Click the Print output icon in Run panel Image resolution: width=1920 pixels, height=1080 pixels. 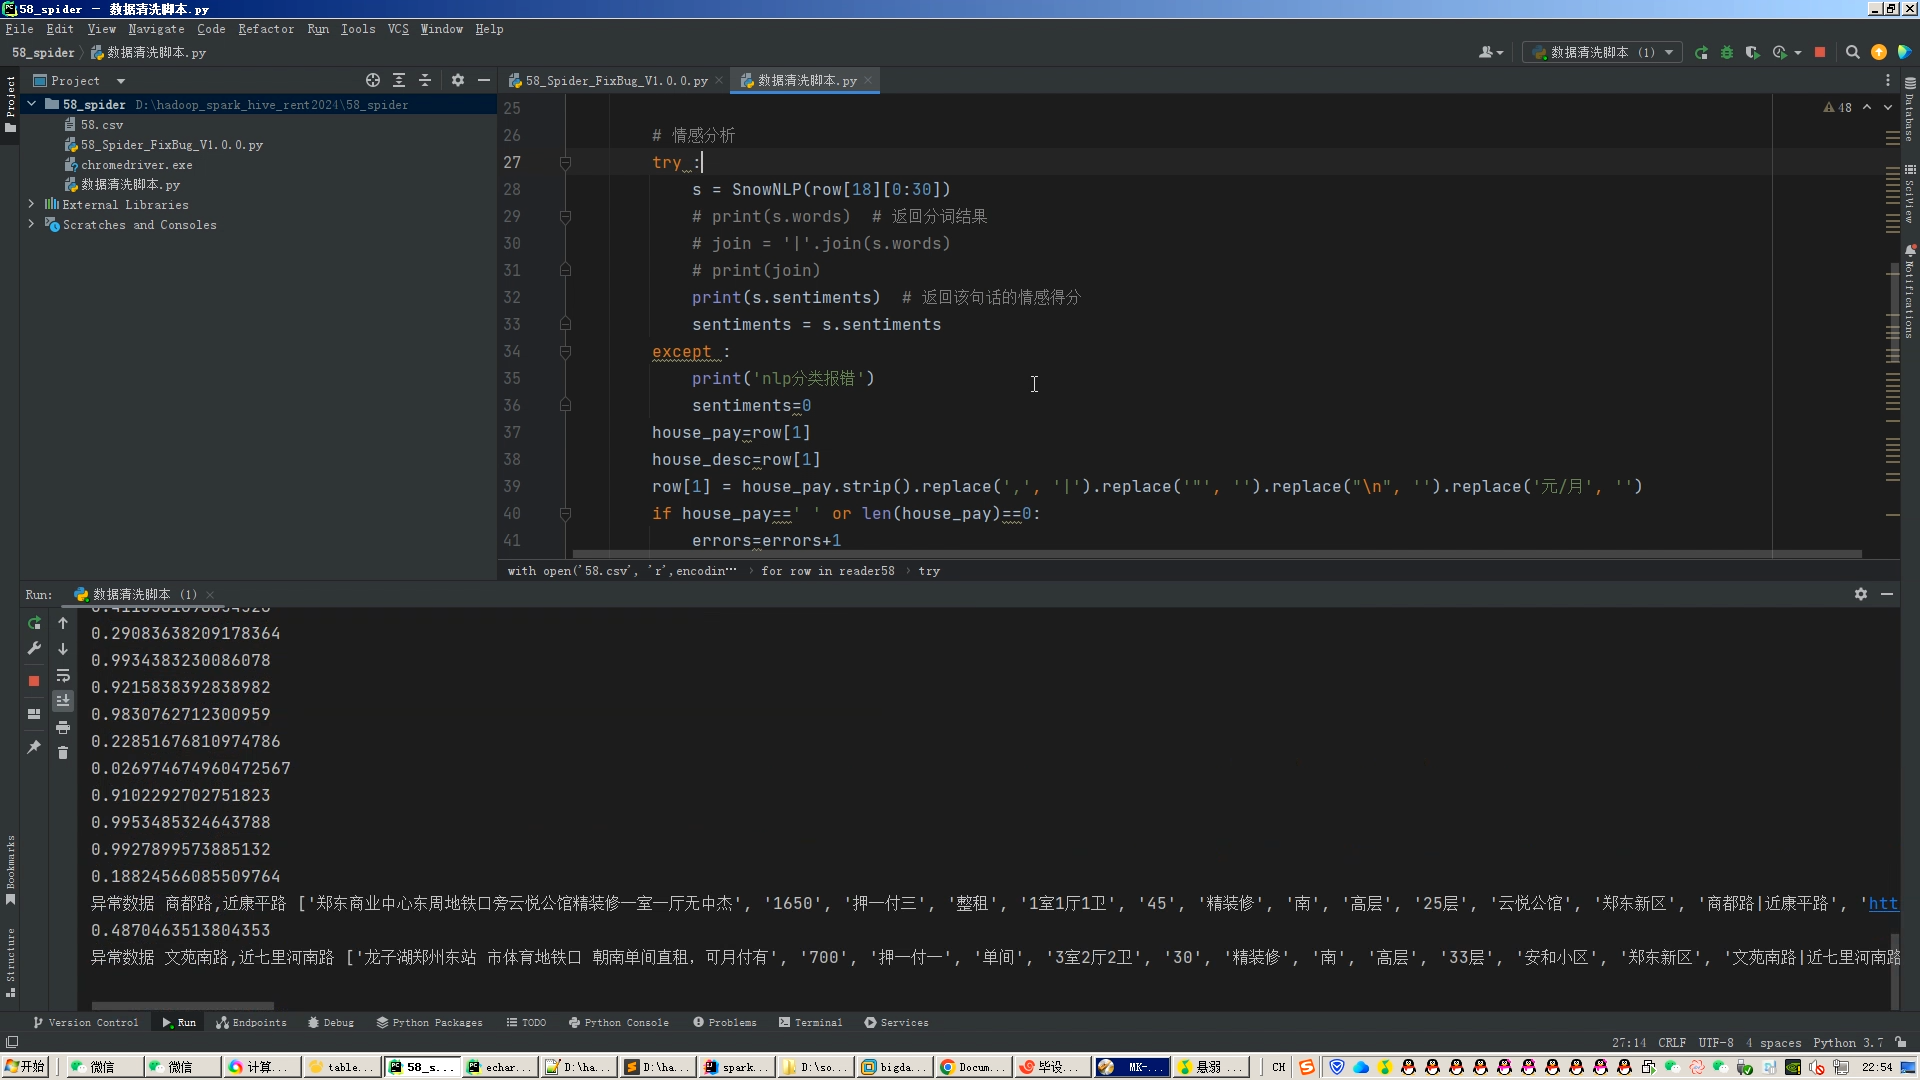(63, 727)
